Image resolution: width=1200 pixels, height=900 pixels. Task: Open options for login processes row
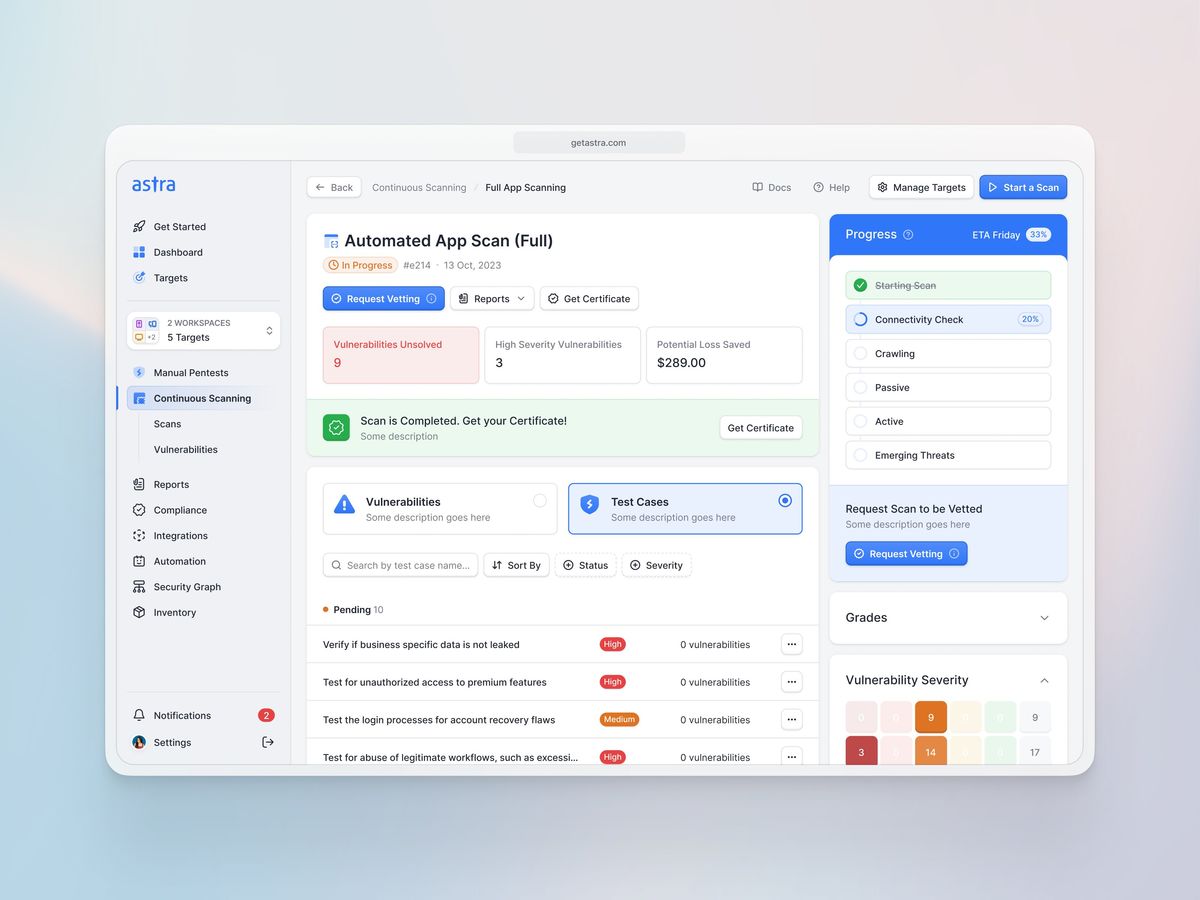coord(791,719)
